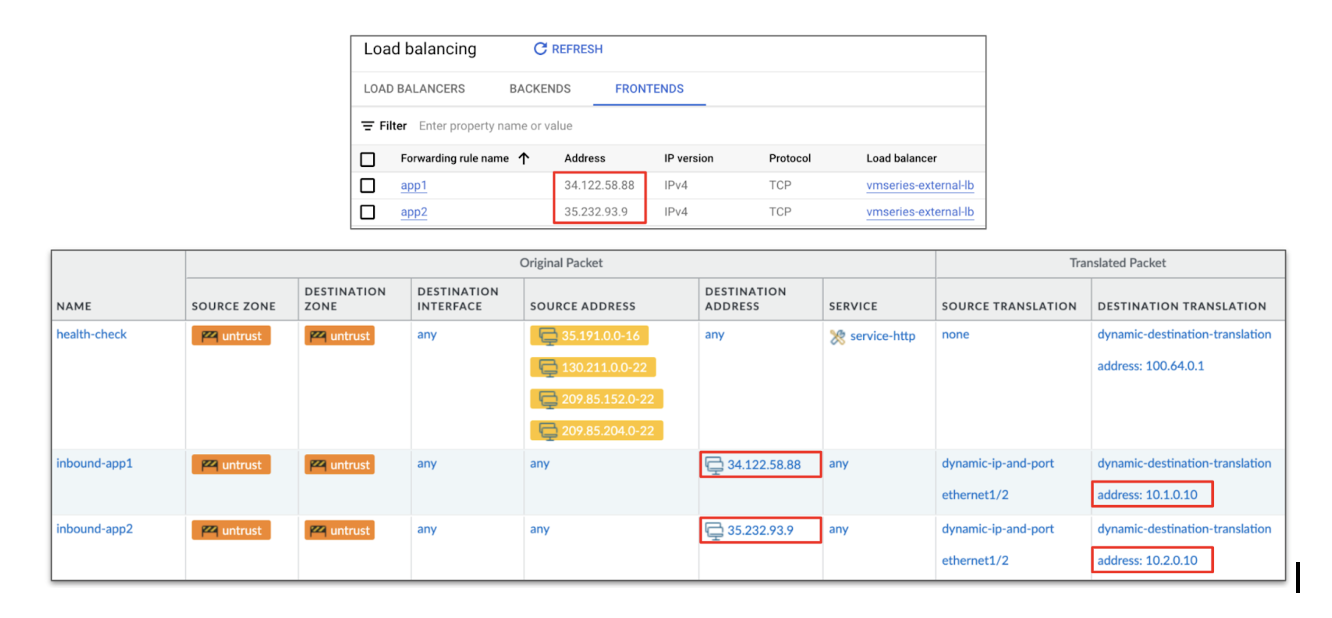Check the box for app2 forwarding rule

click(x=367, y=212)
